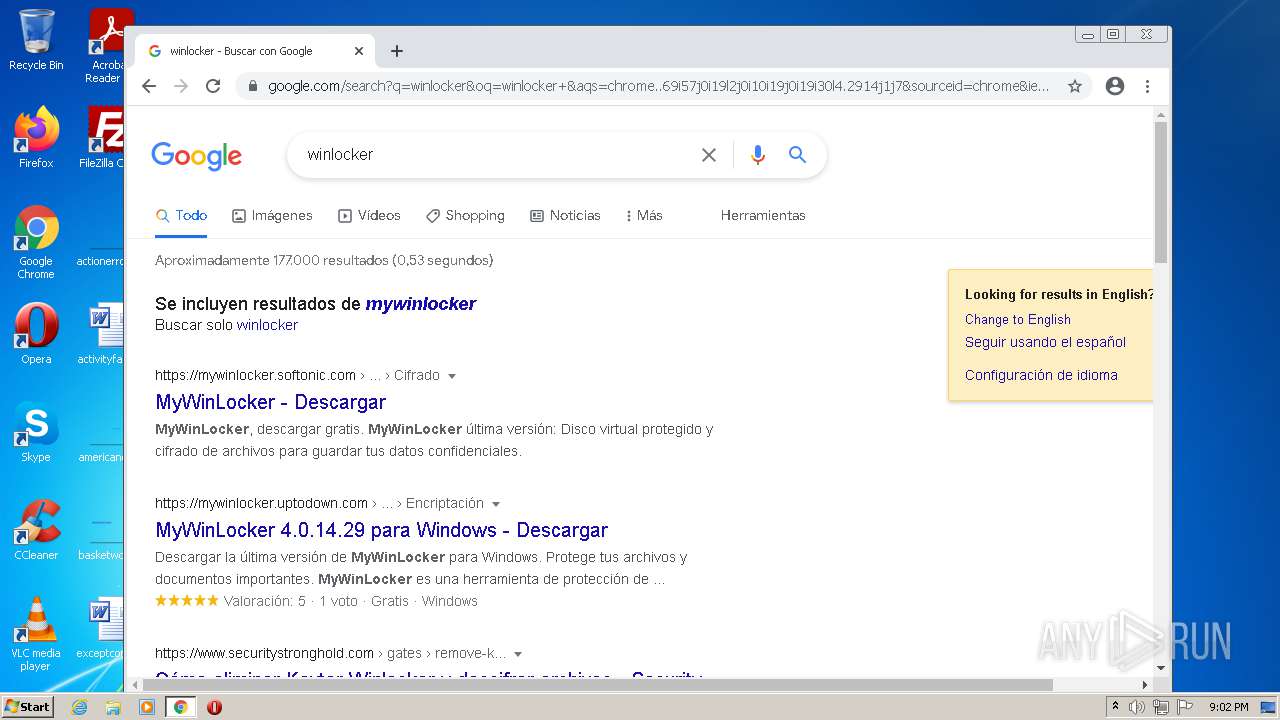Image resolution: width=1280 pixels, height=720 pixels.
Task: Open the volume speaker tray icon
Action: 1137,707
